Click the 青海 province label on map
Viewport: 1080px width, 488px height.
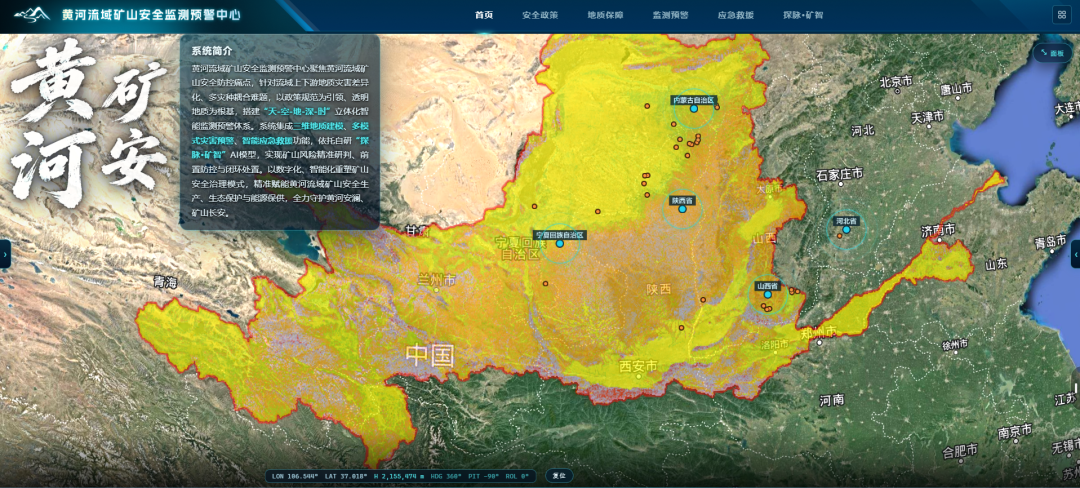click(165, 282)
